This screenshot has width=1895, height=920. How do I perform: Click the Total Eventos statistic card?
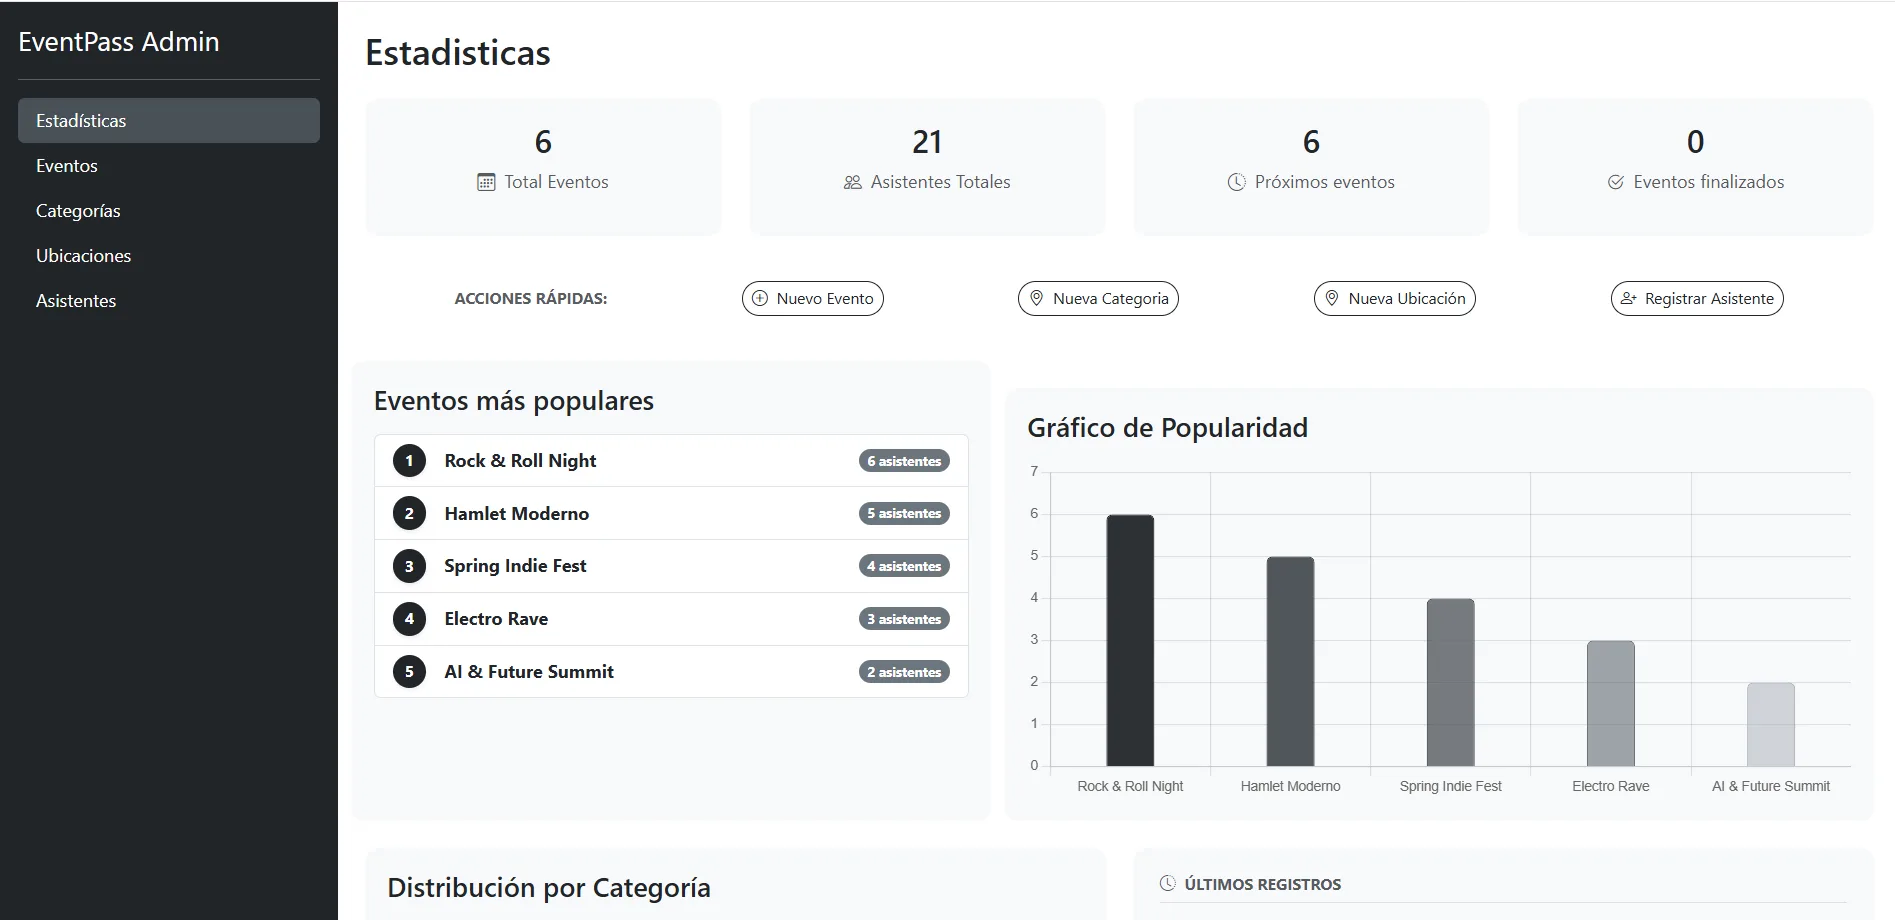tap(543, 167)
